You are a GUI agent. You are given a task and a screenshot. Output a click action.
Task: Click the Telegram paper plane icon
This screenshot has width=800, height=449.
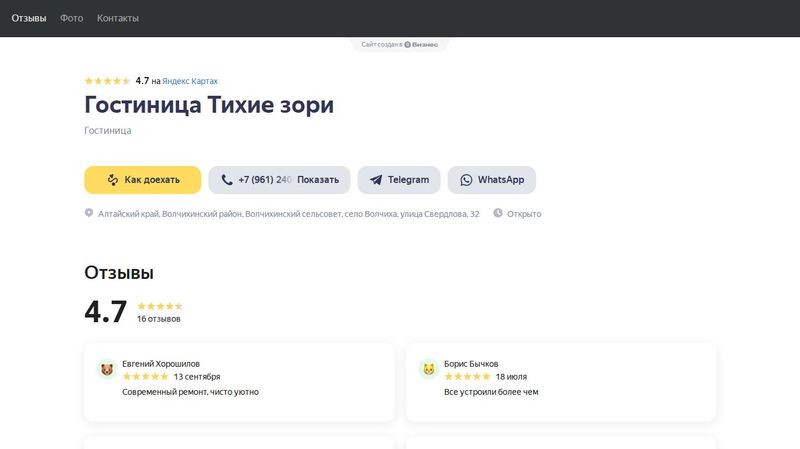tap(376, 180)
